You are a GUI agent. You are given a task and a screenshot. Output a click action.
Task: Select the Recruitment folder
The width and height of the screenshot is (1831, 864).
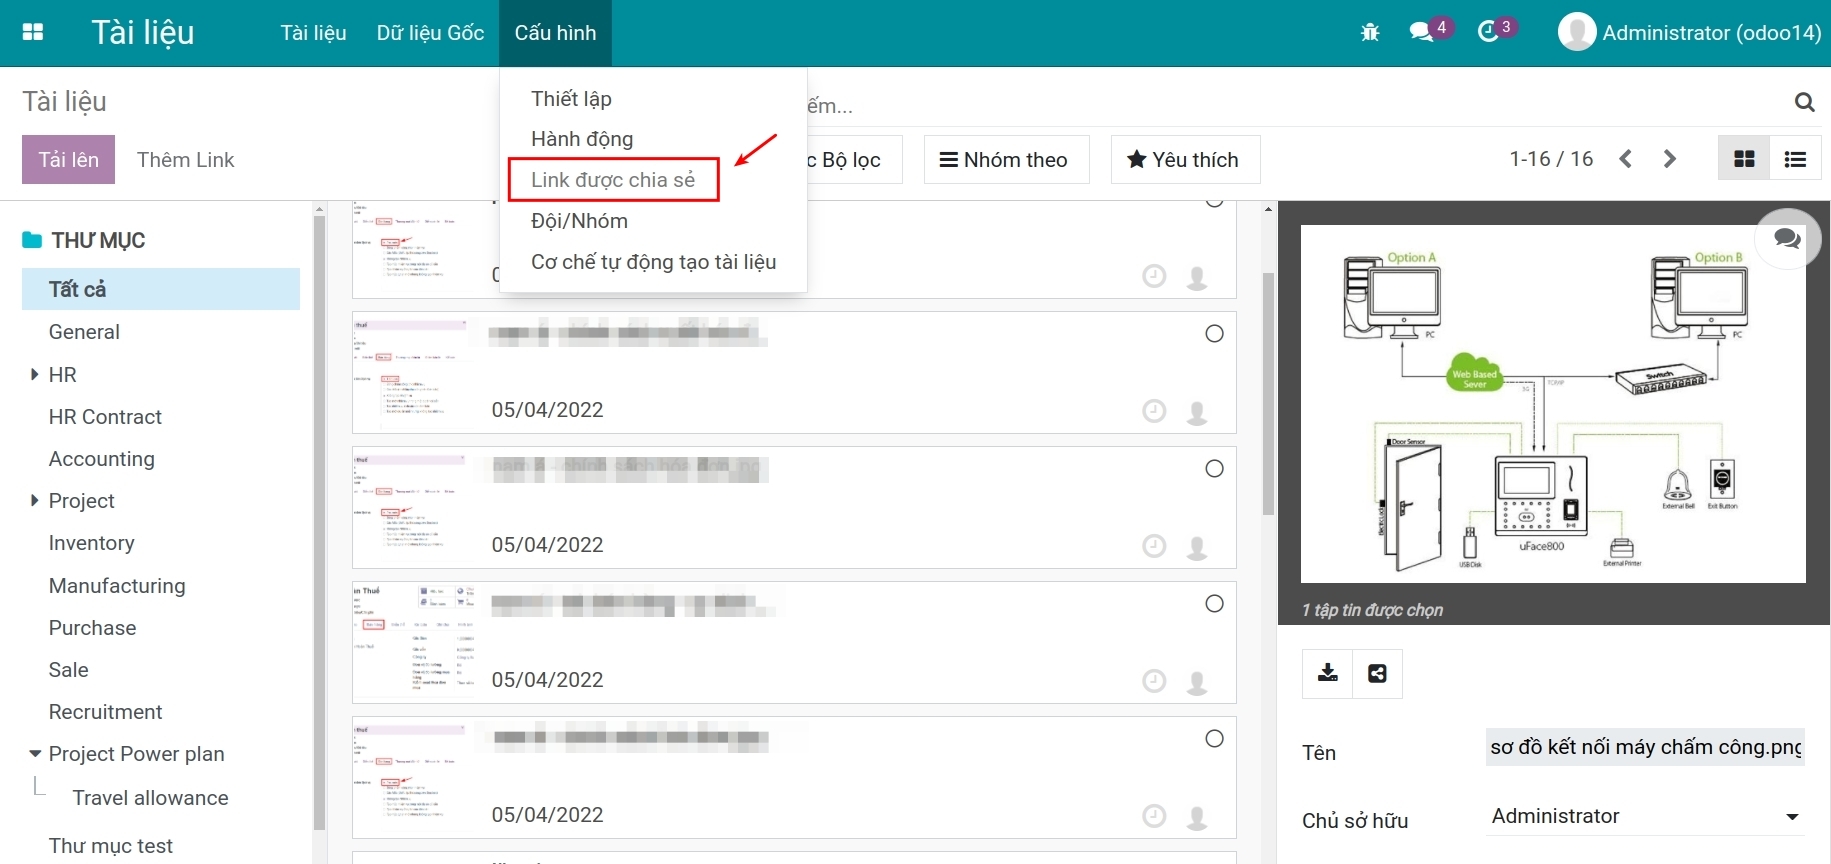coord(105,712)
